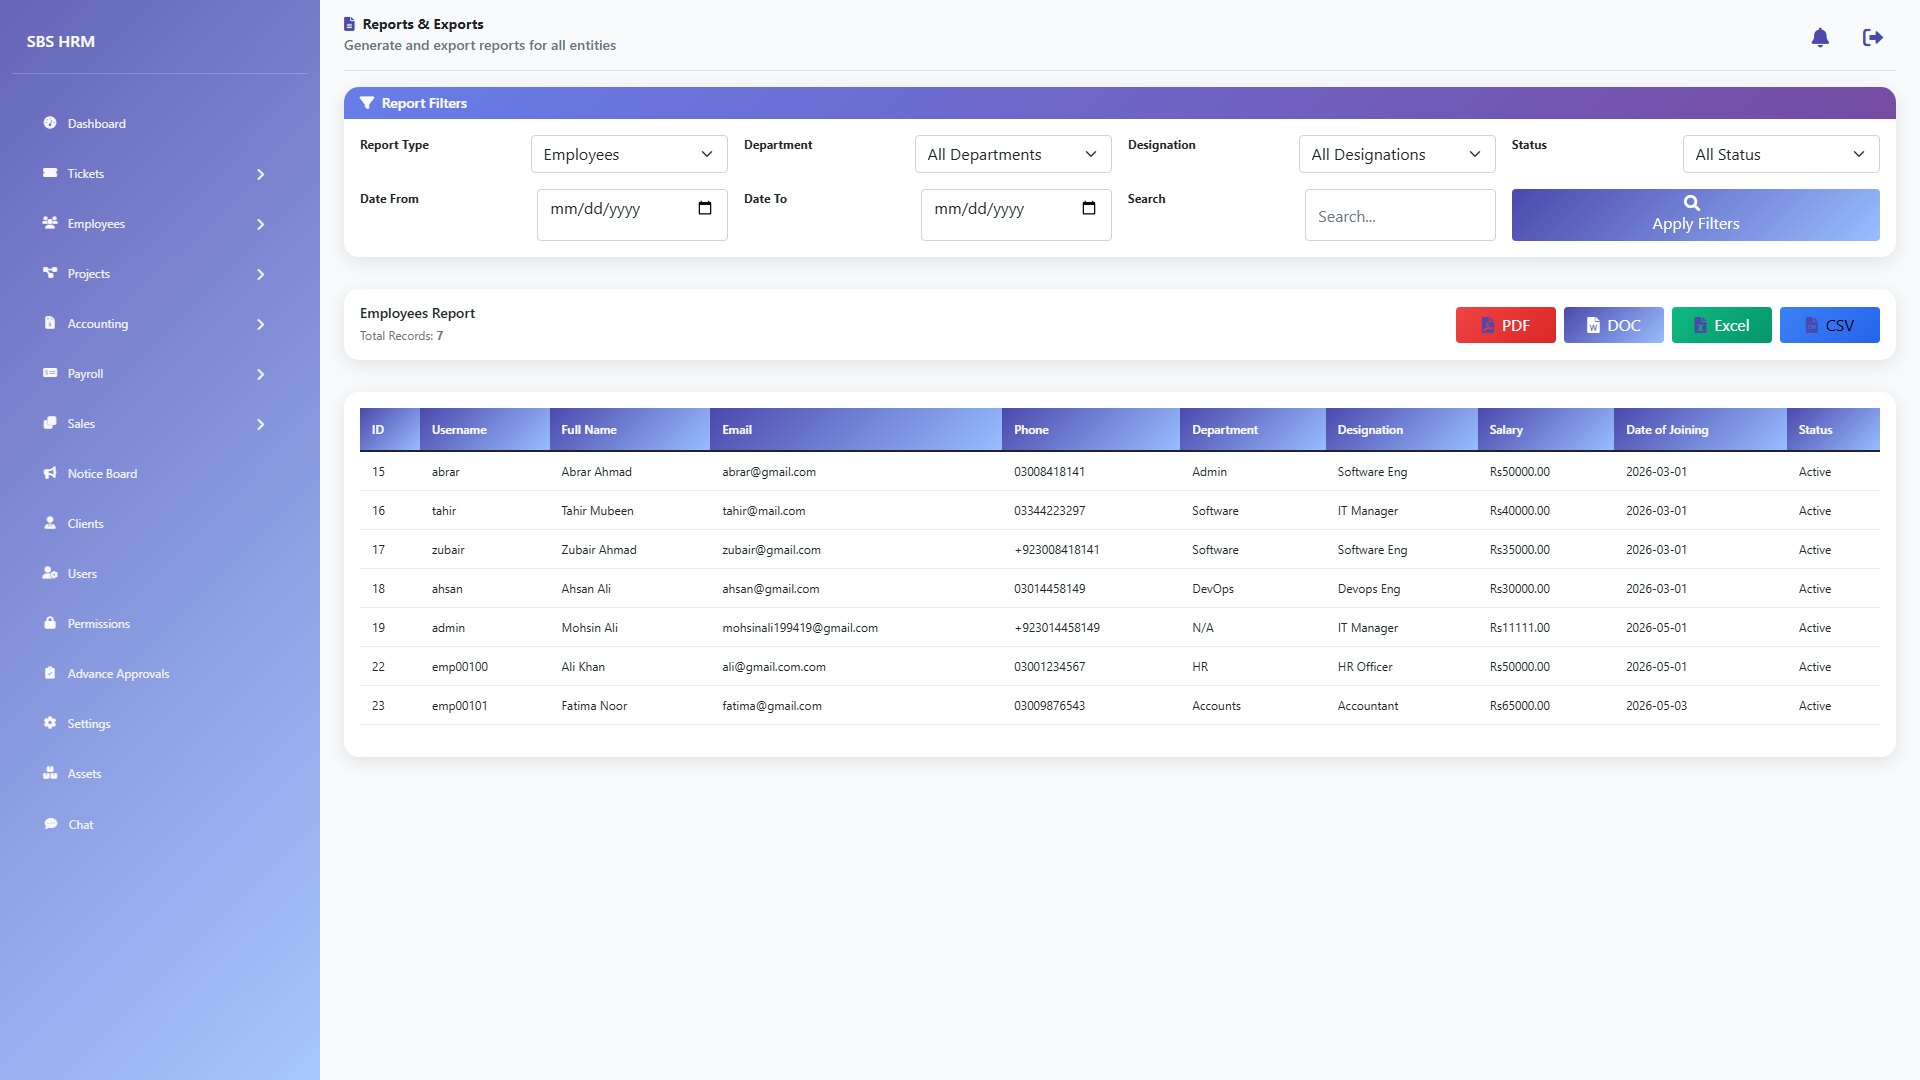This screenshot has width=1920, height=1080.
Task: Click the Employees group icon
Action: [x=50, y=223]
